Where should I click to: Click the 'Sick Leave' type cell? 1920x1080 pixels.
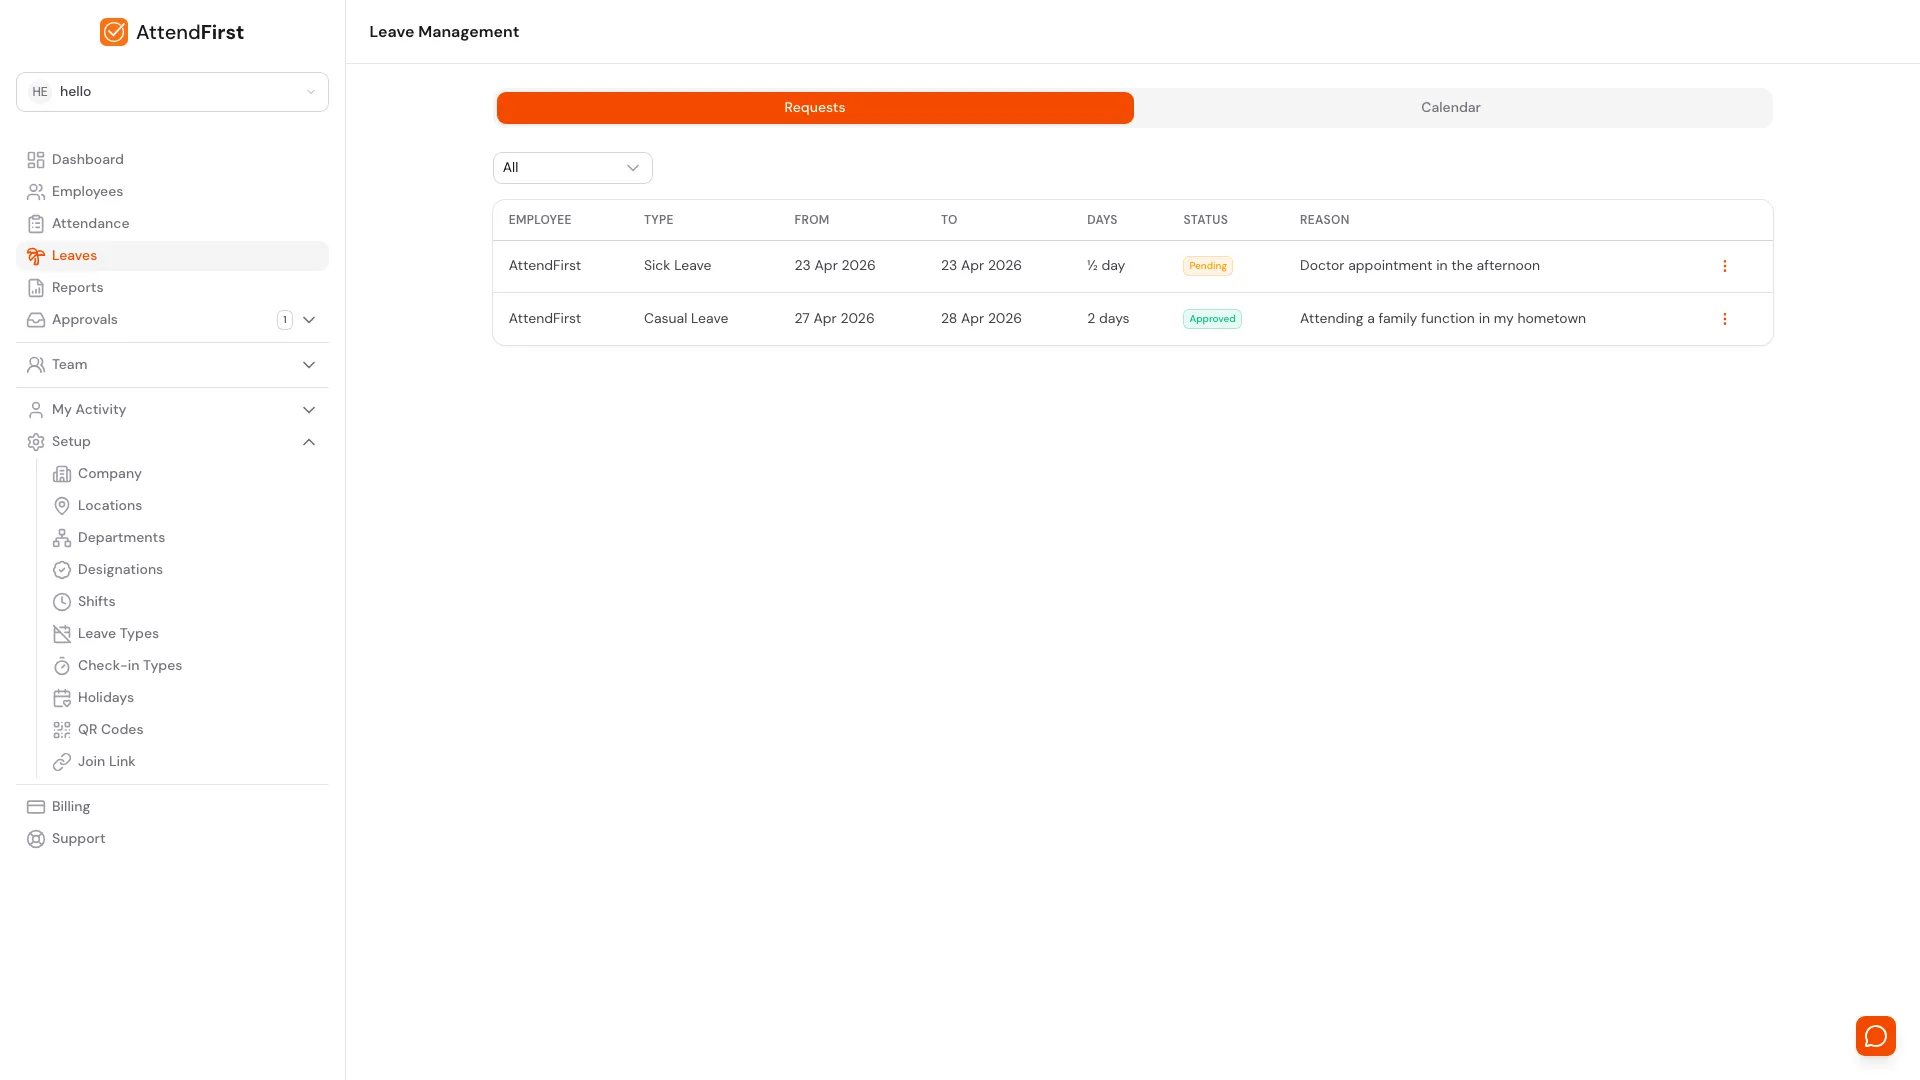(677, 266)
